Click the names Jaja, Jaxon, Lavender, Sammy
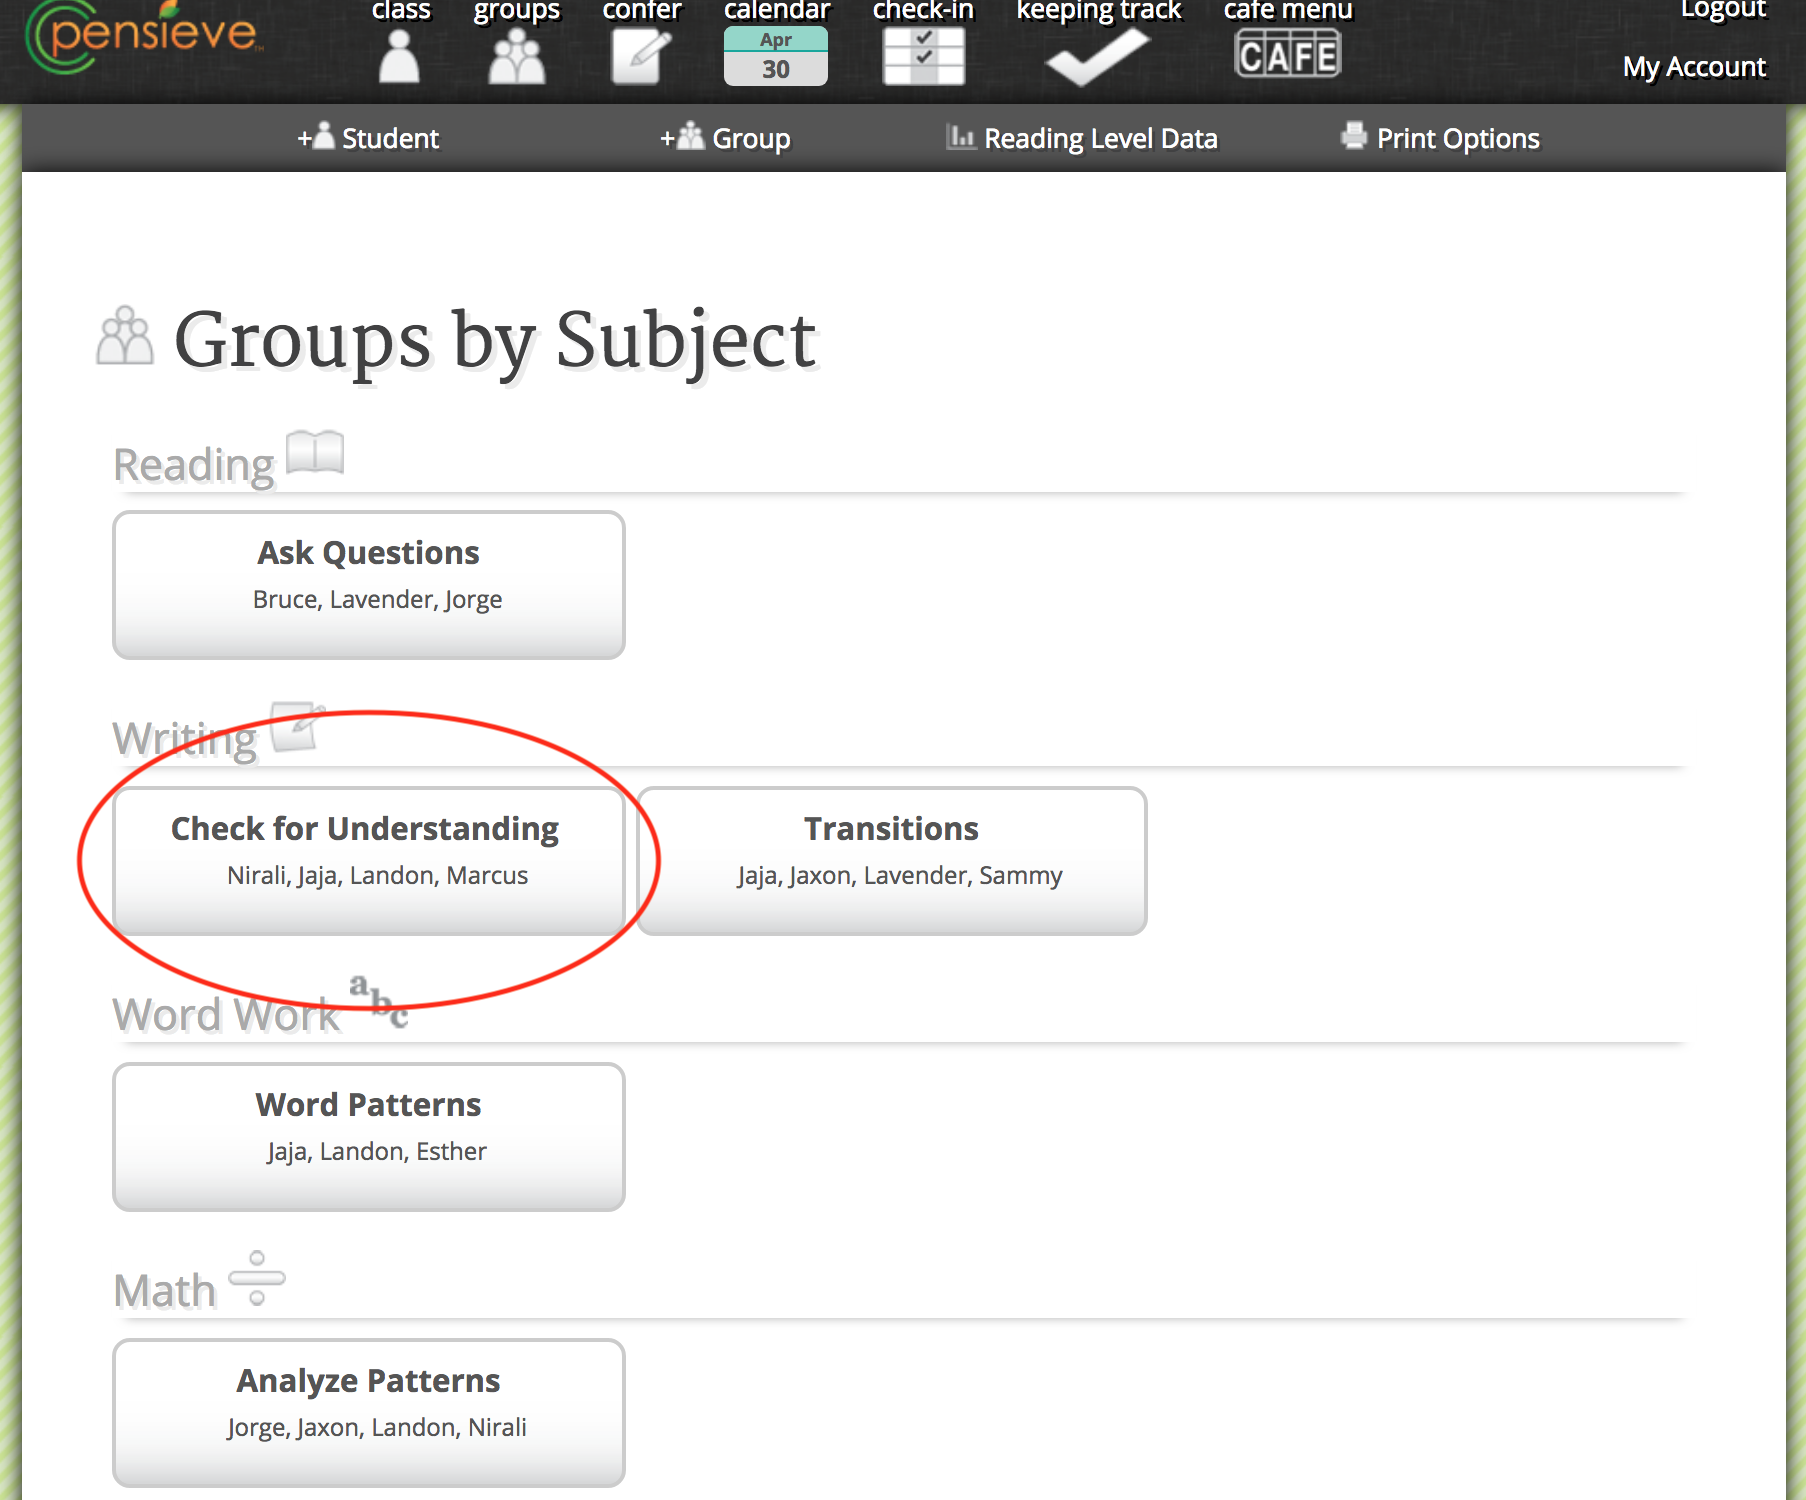The height and width of the screenshot is (1500, 1806). tap(900, 875)
